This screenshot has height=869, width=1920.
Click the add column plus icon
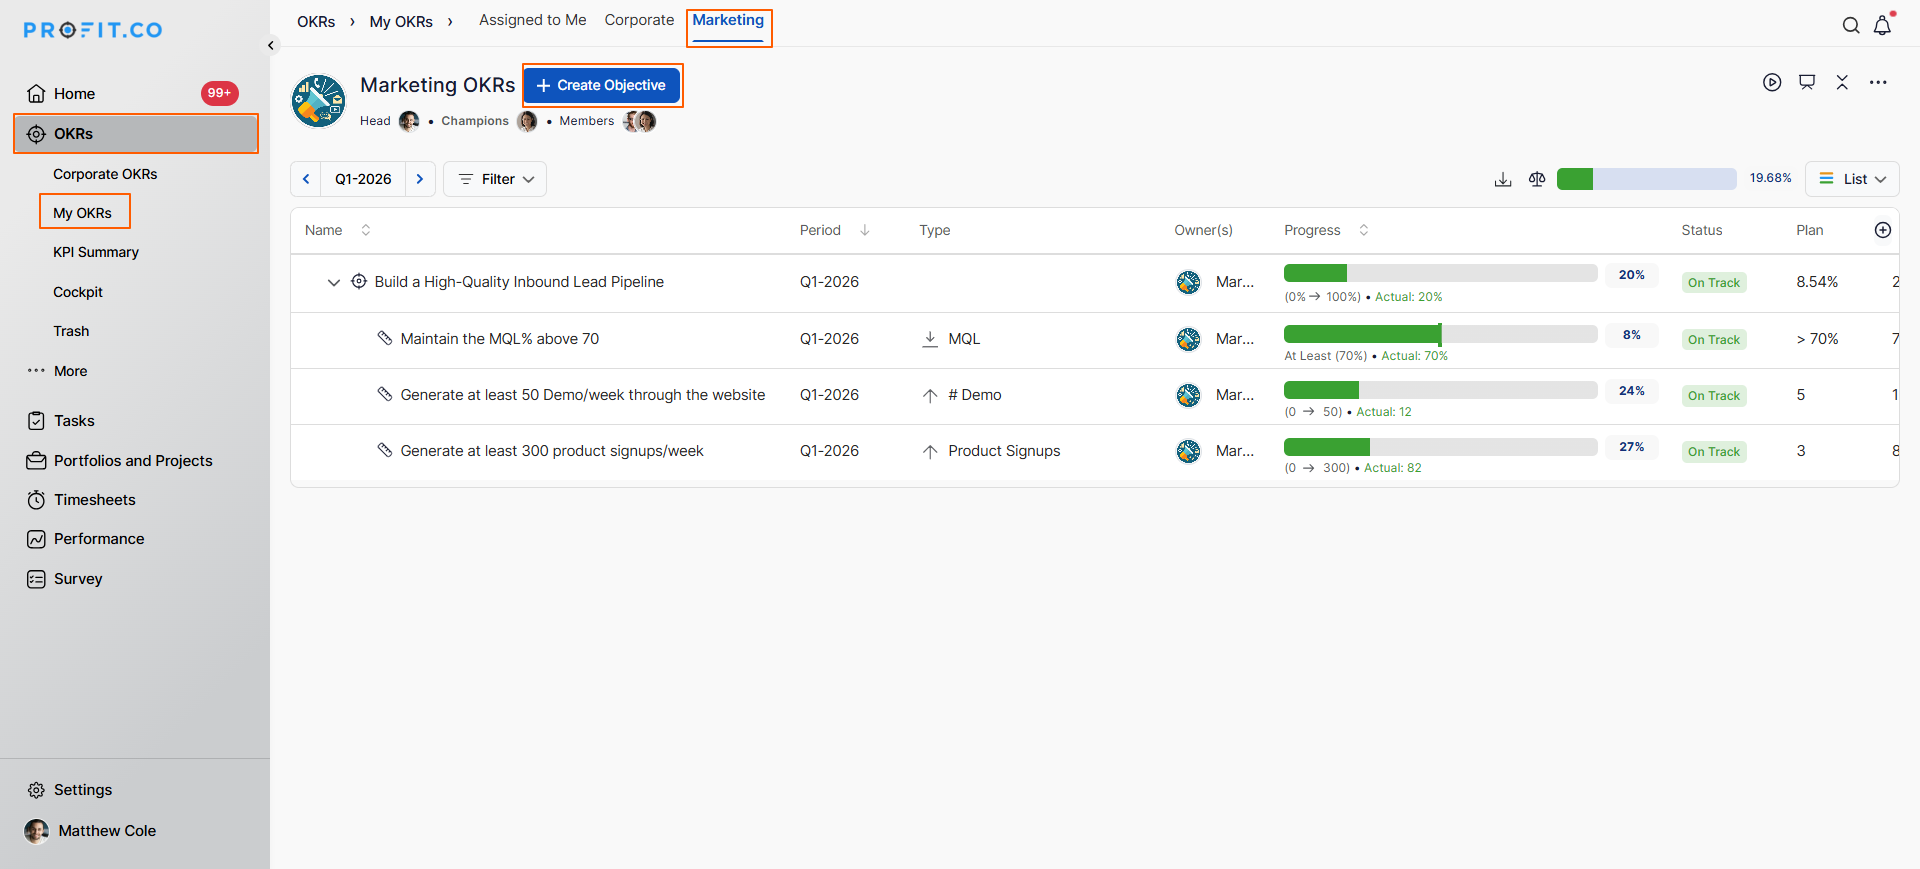(1882, 230)
